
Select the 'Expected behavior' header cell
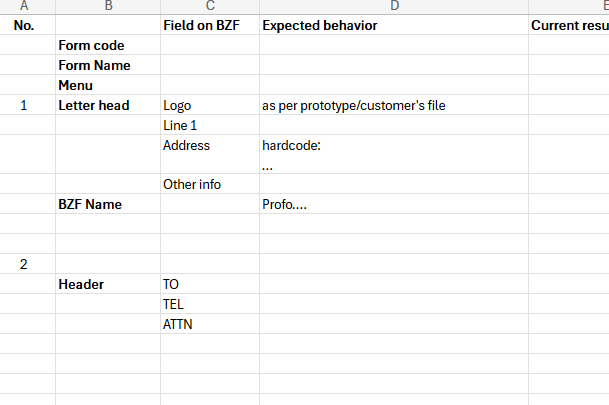click(x=394, y=25)
